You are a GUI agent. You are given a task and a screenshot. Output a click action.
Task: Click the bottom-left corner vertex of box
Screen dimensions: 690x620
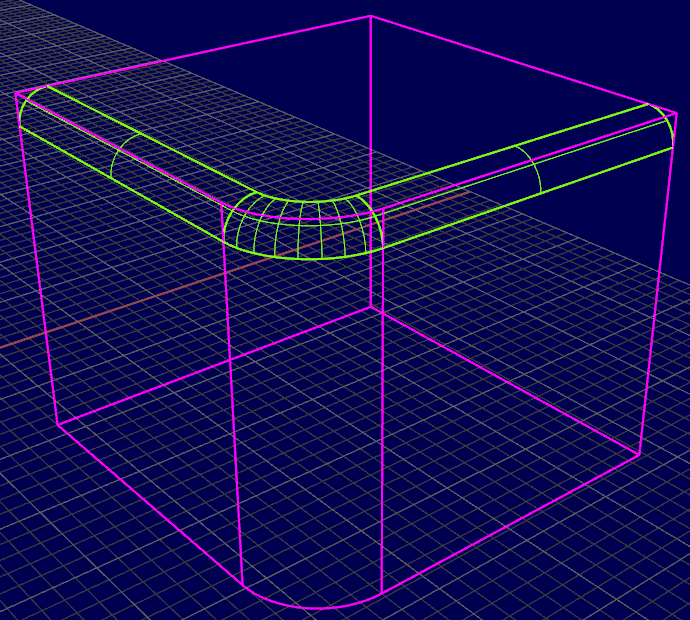[x=57, y=424]
